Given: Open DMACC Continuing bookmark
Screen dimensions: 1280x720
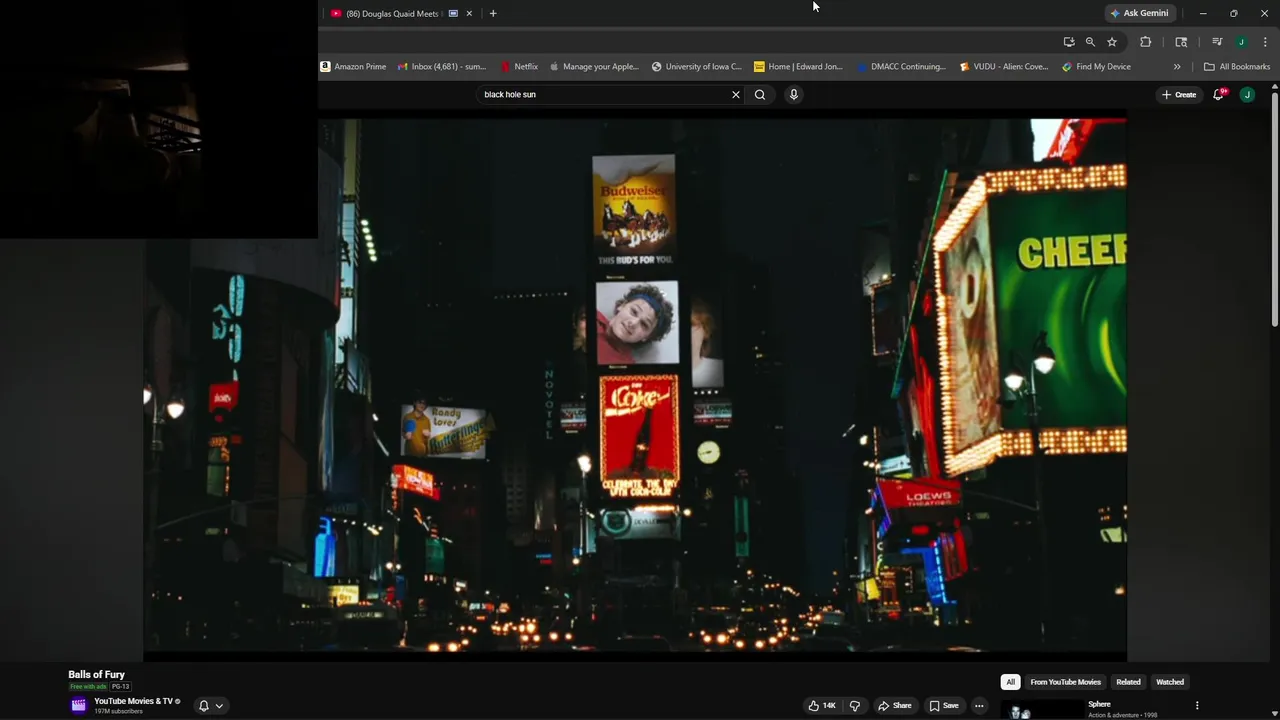Looking at the screenshot, I should 901,67.
